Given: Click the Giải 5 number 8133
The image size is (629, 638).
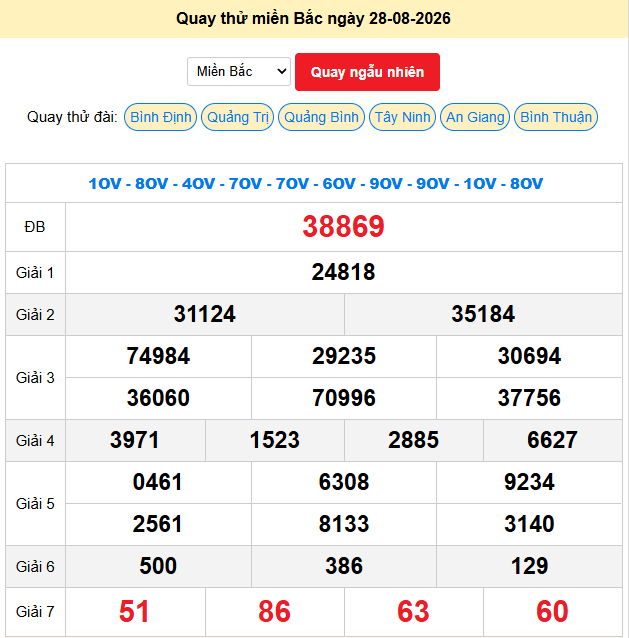Looking at the screenshot, I should click(x=344, y=524).
